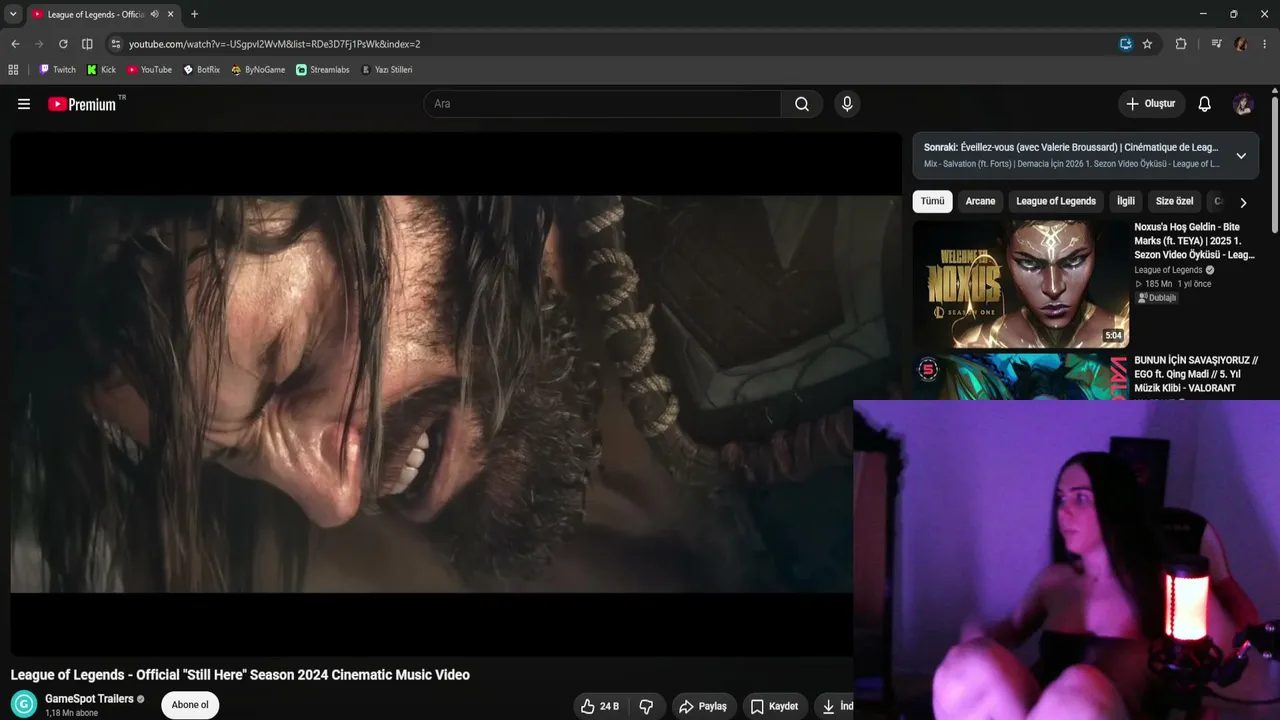The width and height of the screenshot is (1280, 720).
Task: Open the Streamlabs bookmark
Action: point(322,70)
